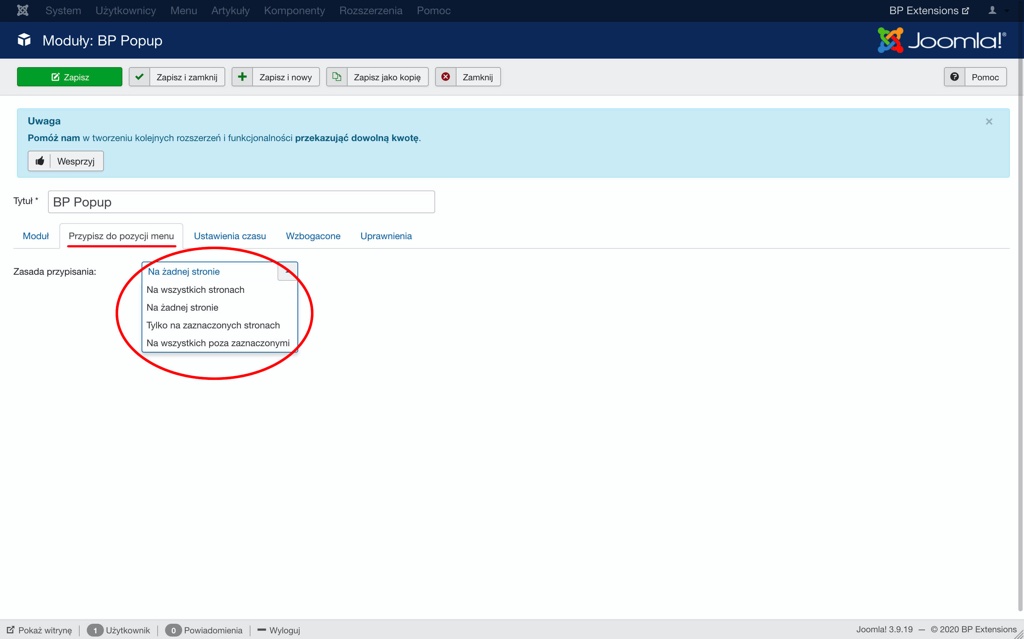
Task: Click Pokaż witrynę in the status bar
Action: pyautogui.click(x=39, y=630)
